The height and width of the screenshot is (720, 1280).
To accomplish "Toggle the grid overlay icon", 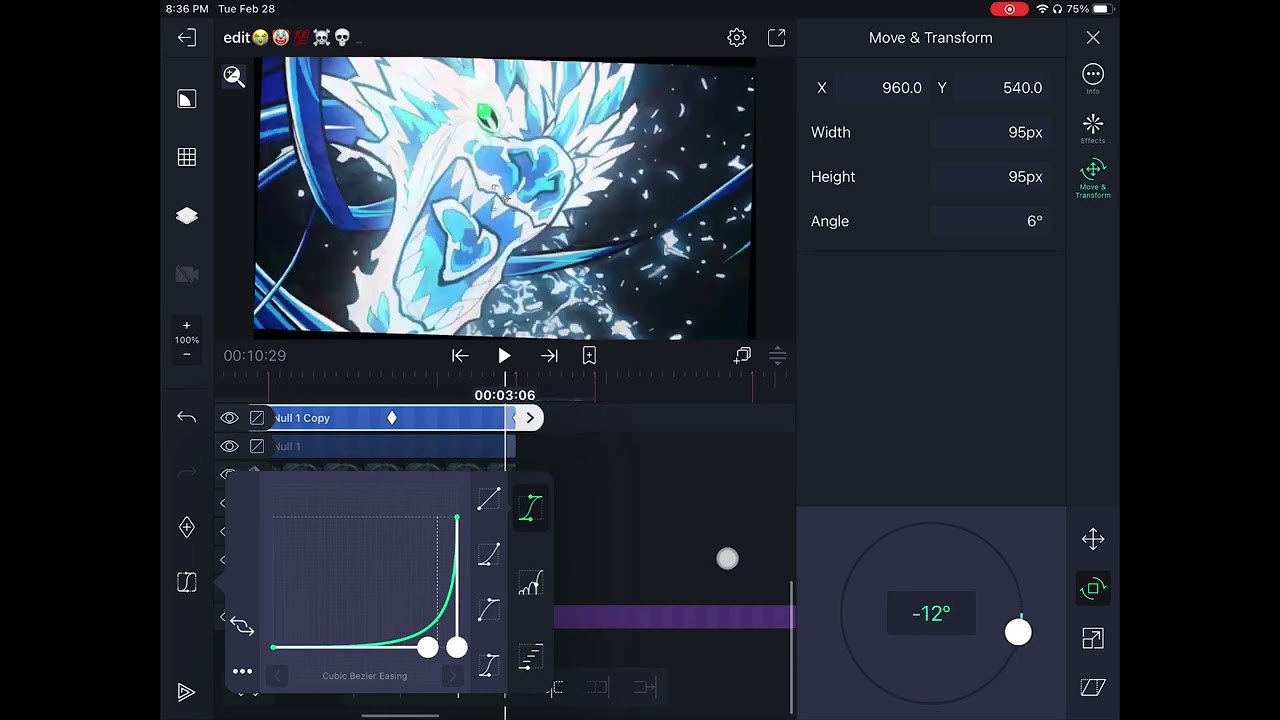I will (187, 157).
